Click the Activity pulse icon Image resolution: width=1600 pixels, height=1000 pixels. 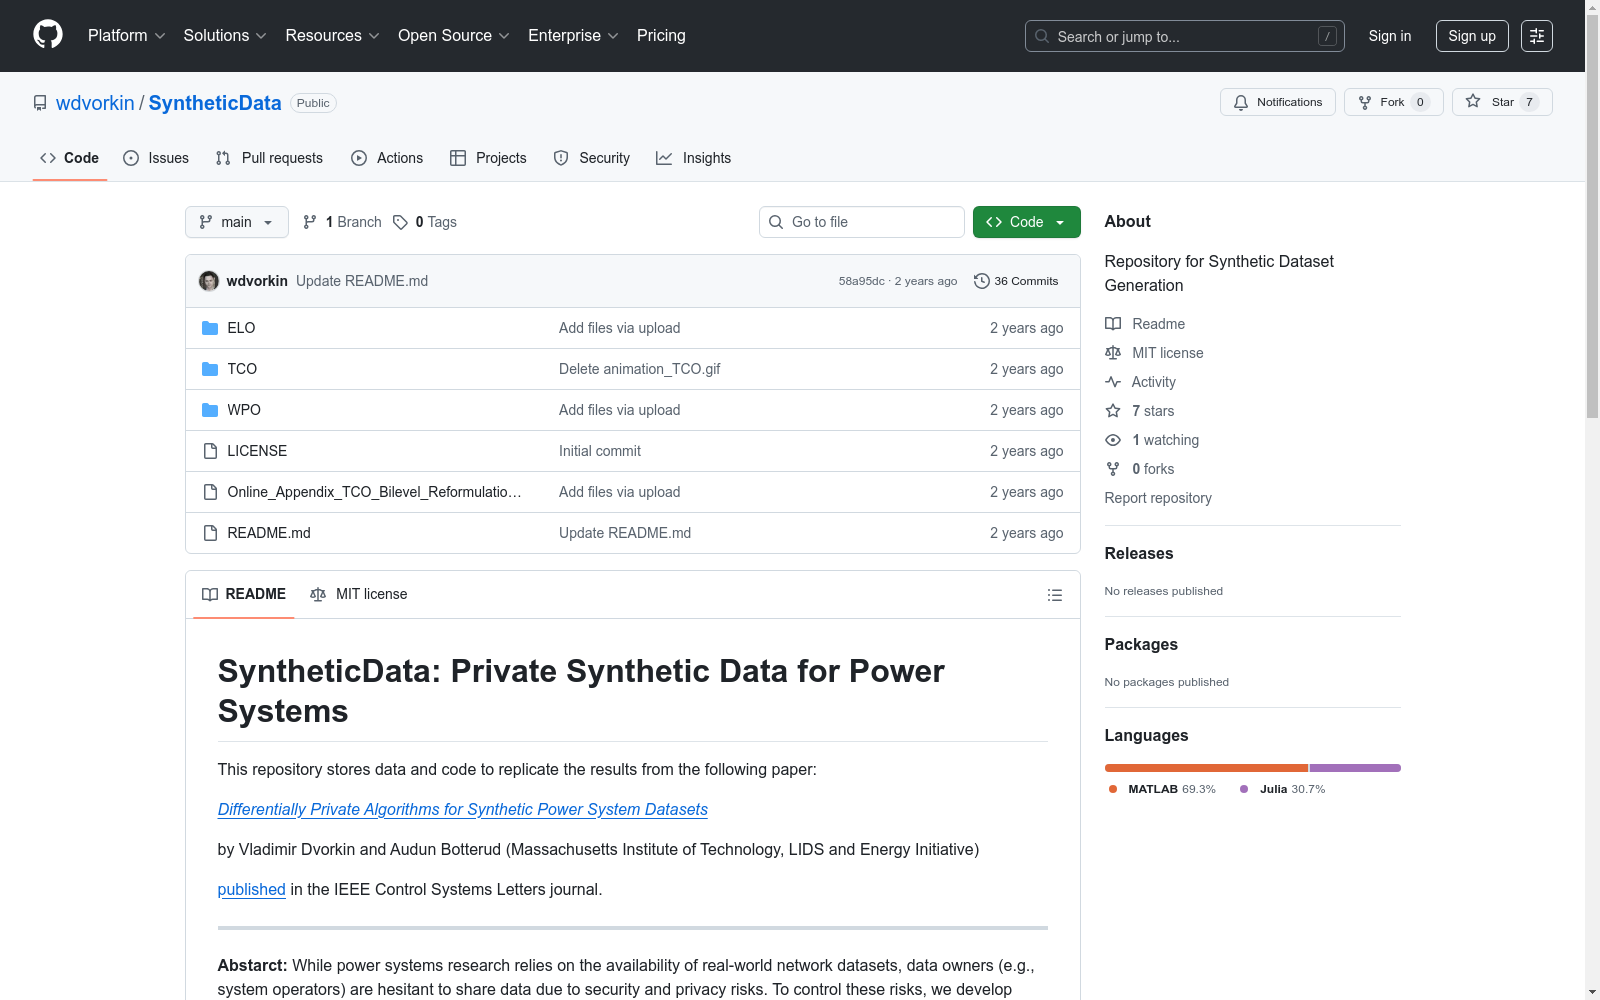click(x=1113, y=382)
